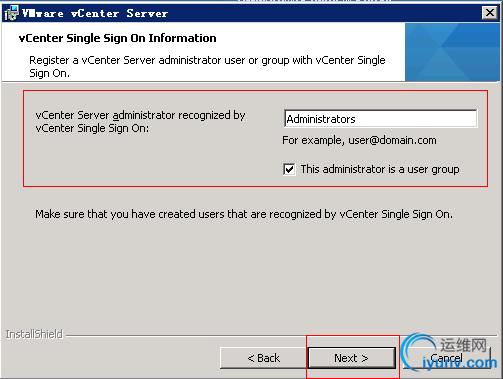The height and width of the screenshot is (379, 503).
Task: Uncheck 'This administrator is a user group'
Action: tap(289, 169)
